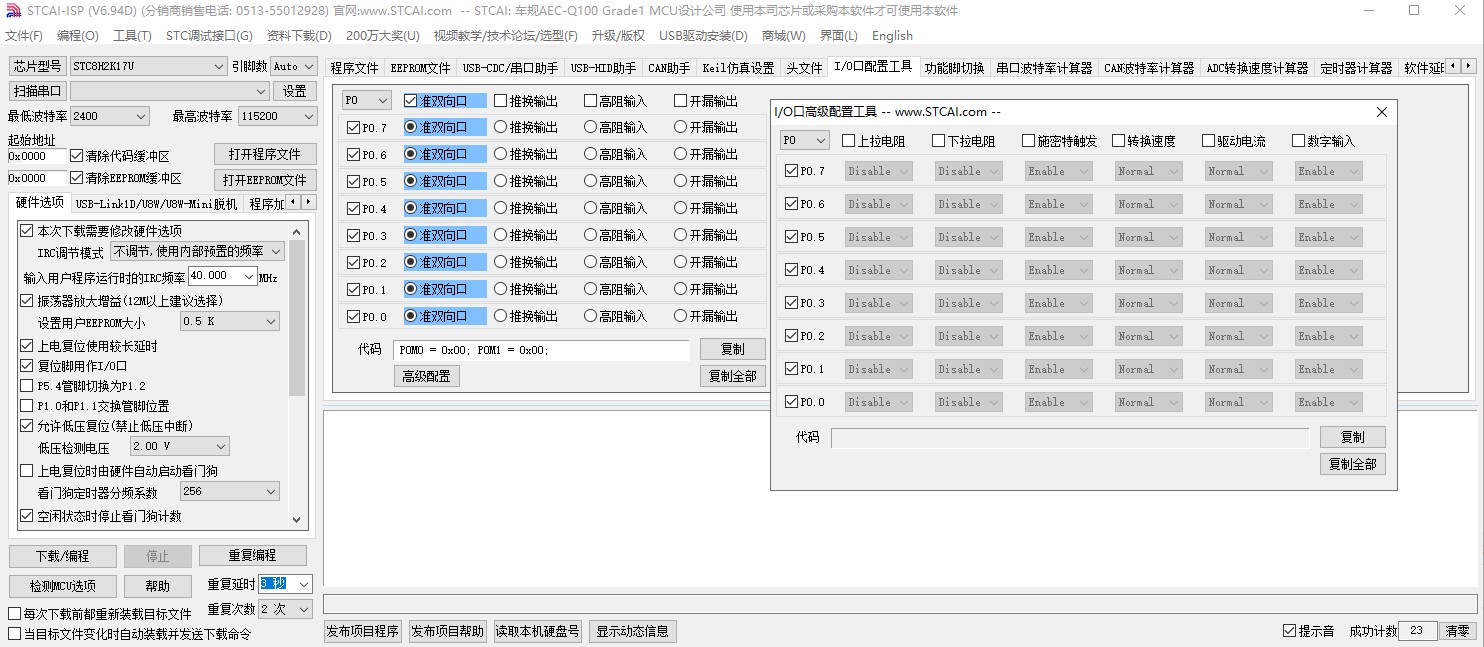Click the 下载/编程 button

63,556
